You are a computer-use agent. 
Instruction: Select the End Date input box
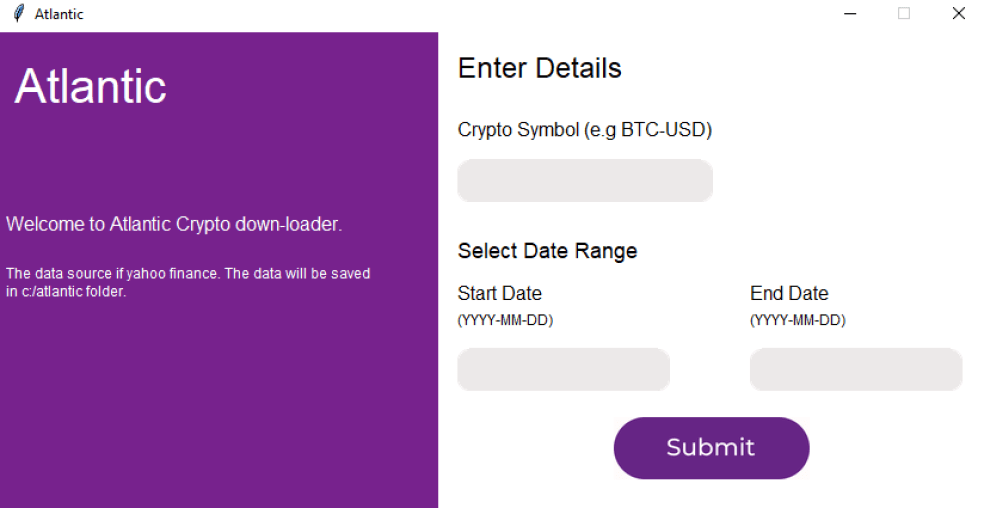click(856, 369)
